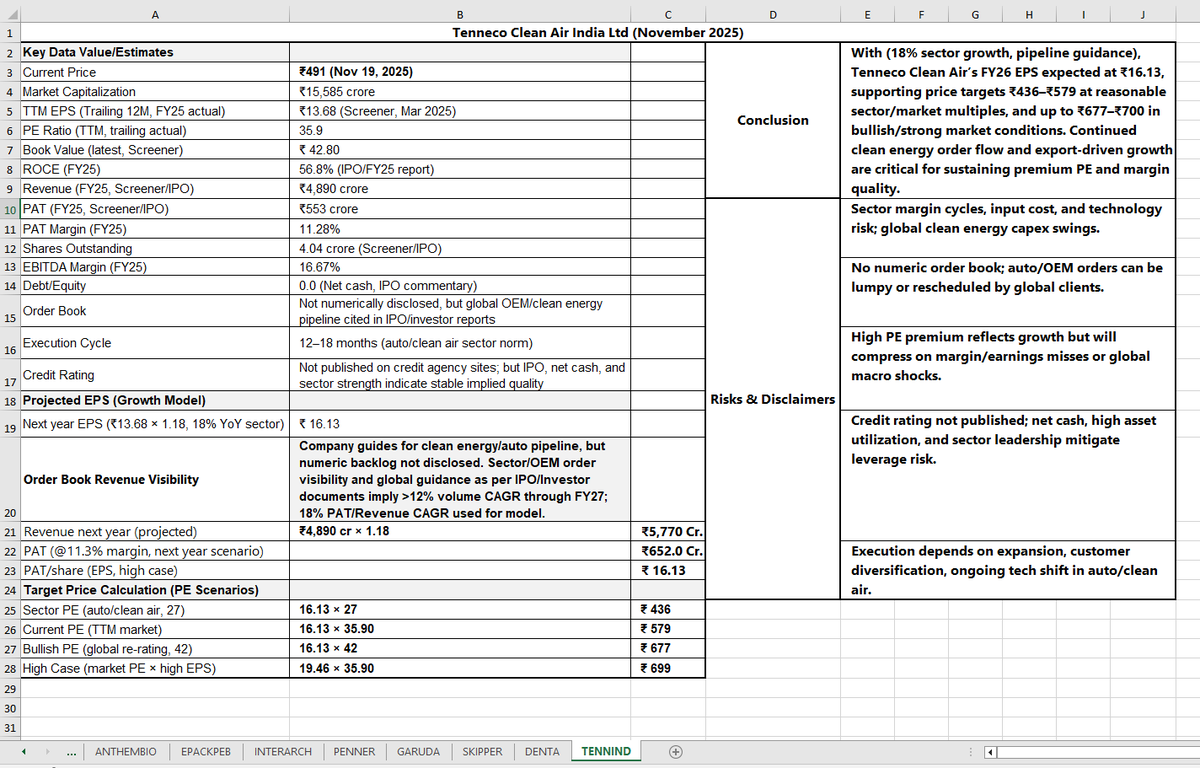1200x768 pixels.
Task: Select the '19.46 × 35.90' high case cell
Action: coord(459,668)
